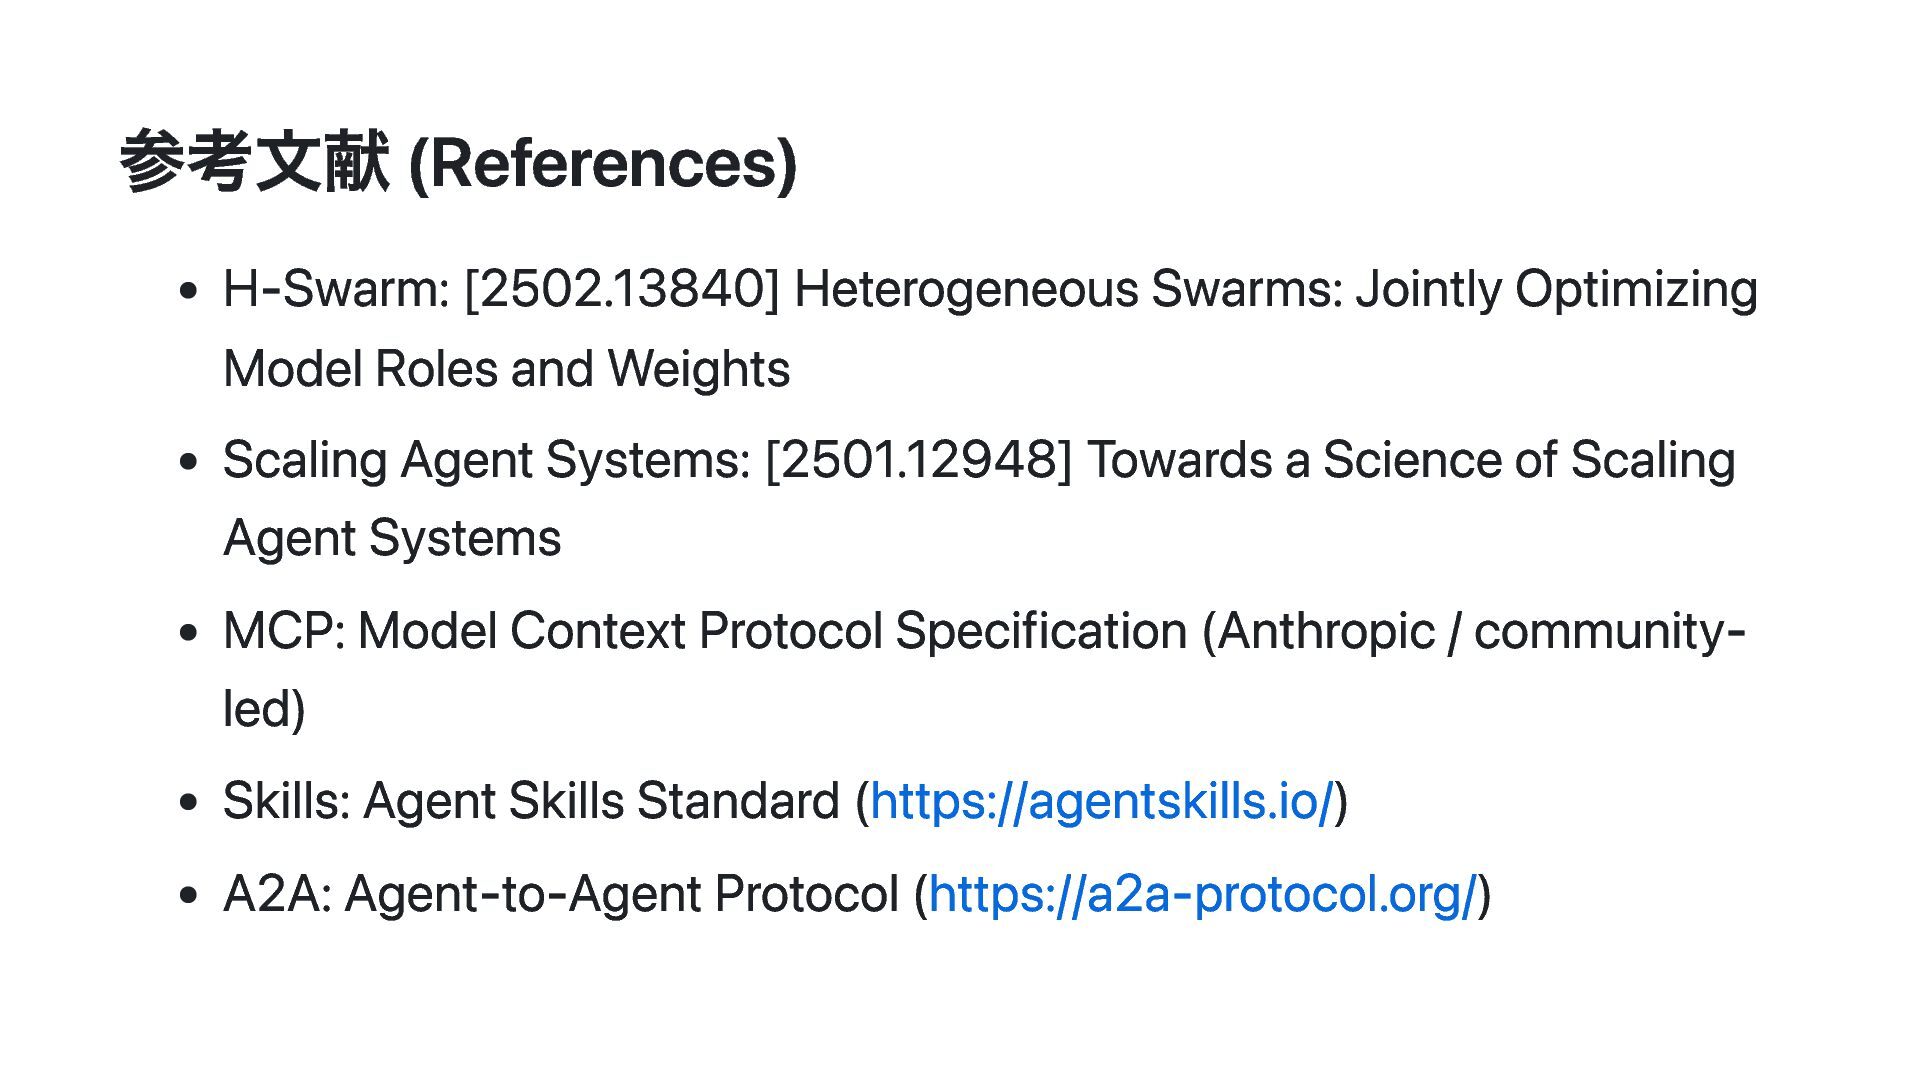
Task: Click "Agent Skills Standard" text
Action: [601, 802]
